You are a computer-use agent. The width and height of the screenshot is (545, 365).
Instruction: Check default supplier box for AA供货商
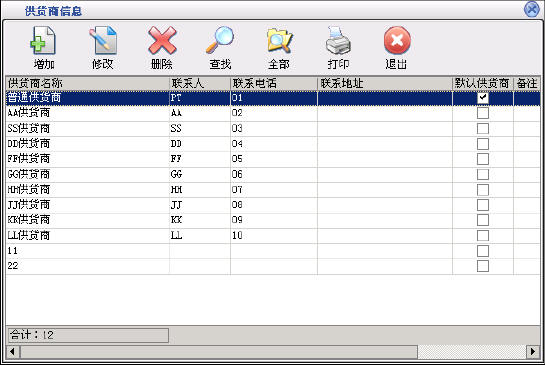click(x=483, y=113)
